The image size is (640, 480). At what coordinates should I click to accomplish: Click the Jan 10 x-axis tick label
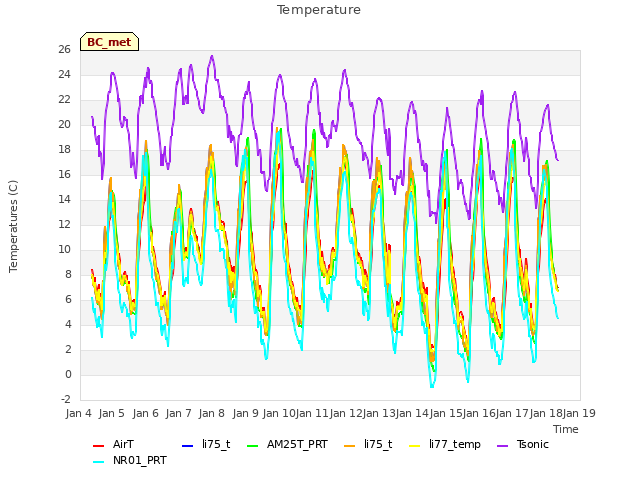coord(278,413)
